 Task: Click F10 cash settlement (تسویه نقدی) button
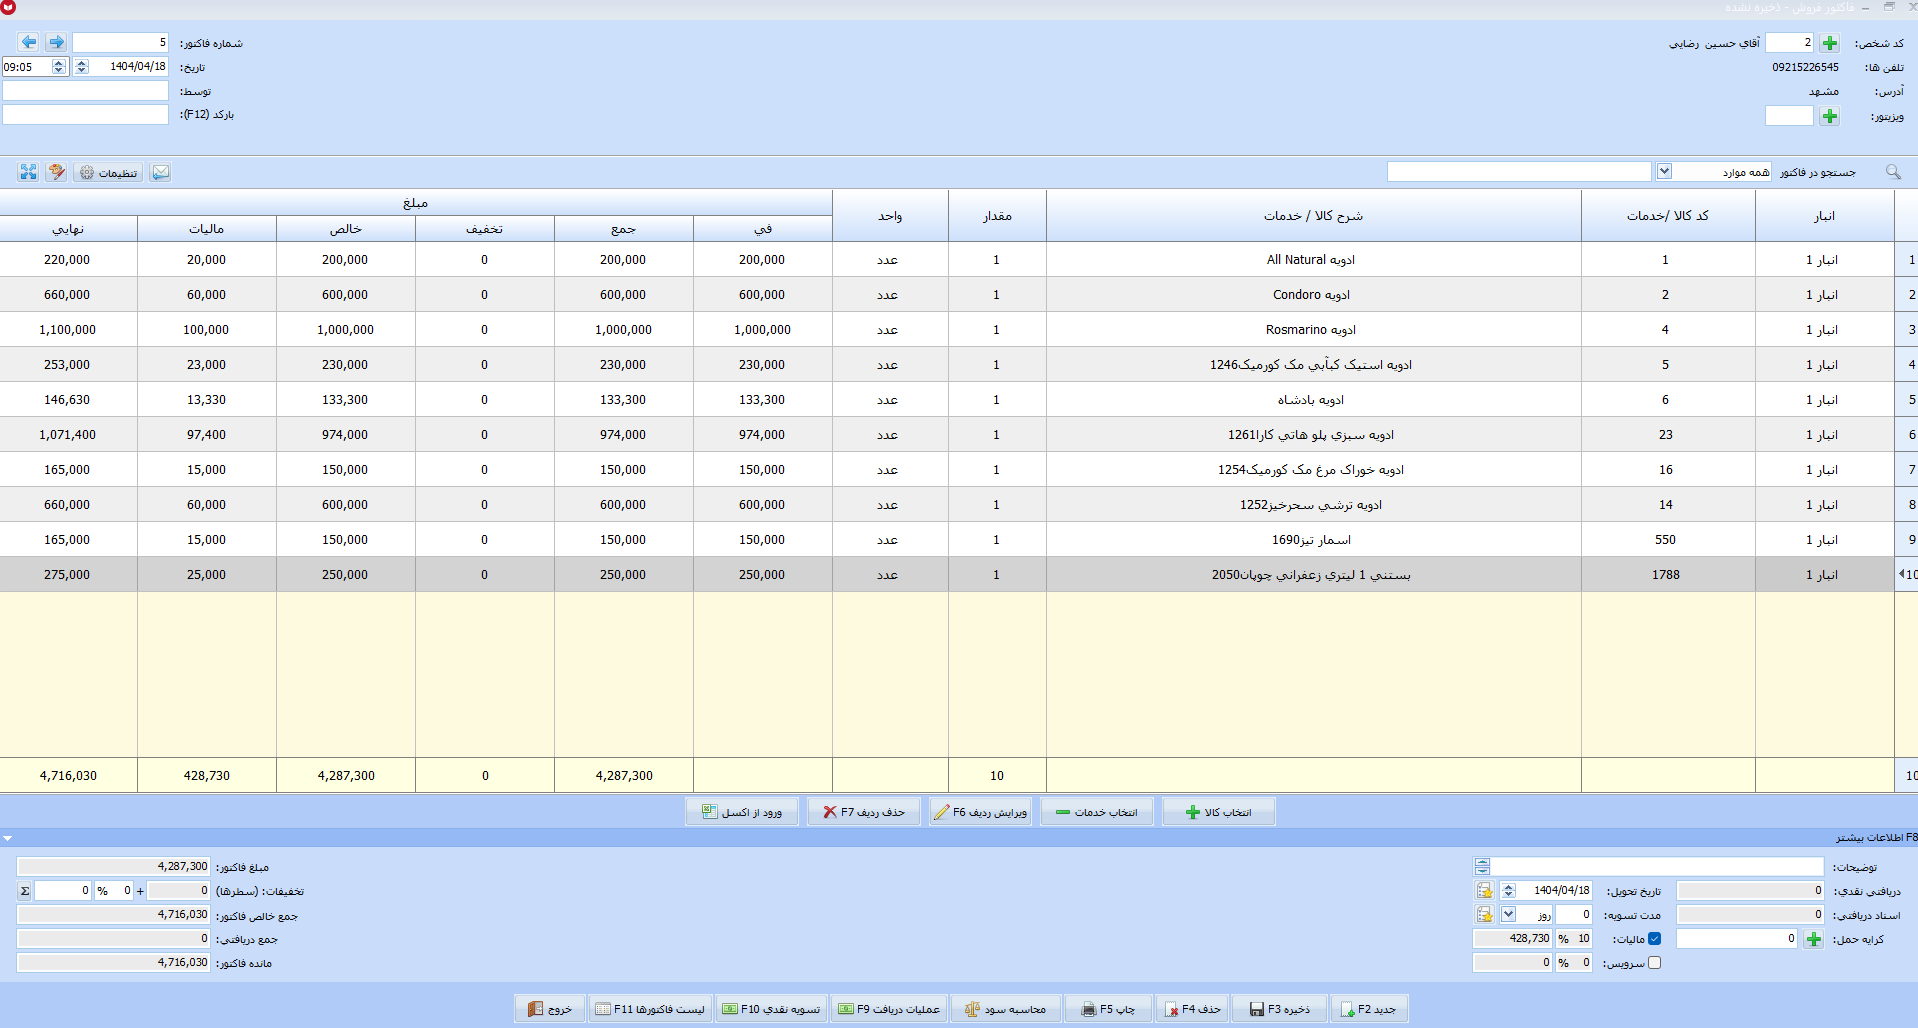click(772, 1009)
